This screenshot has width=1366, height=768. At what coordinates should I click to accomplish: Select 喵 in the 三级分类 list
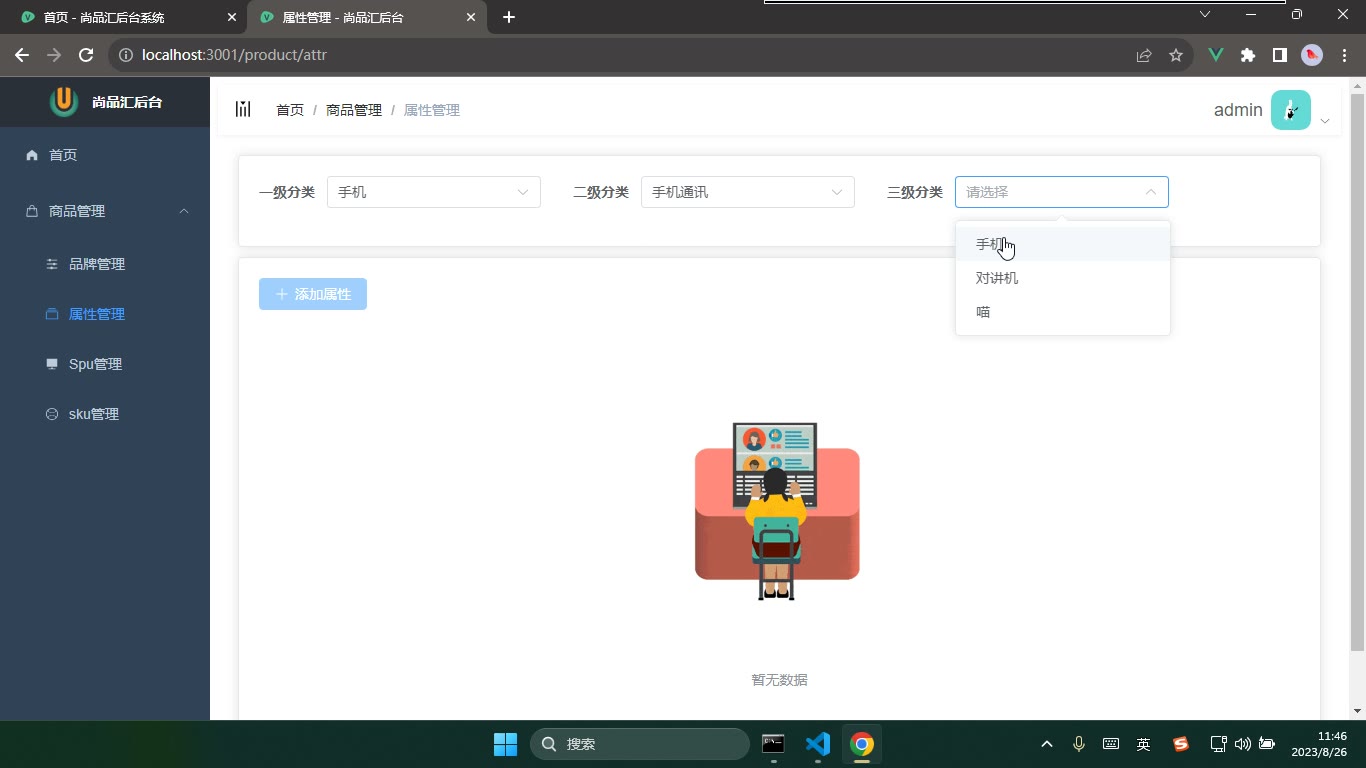(x=1063, y=312)
